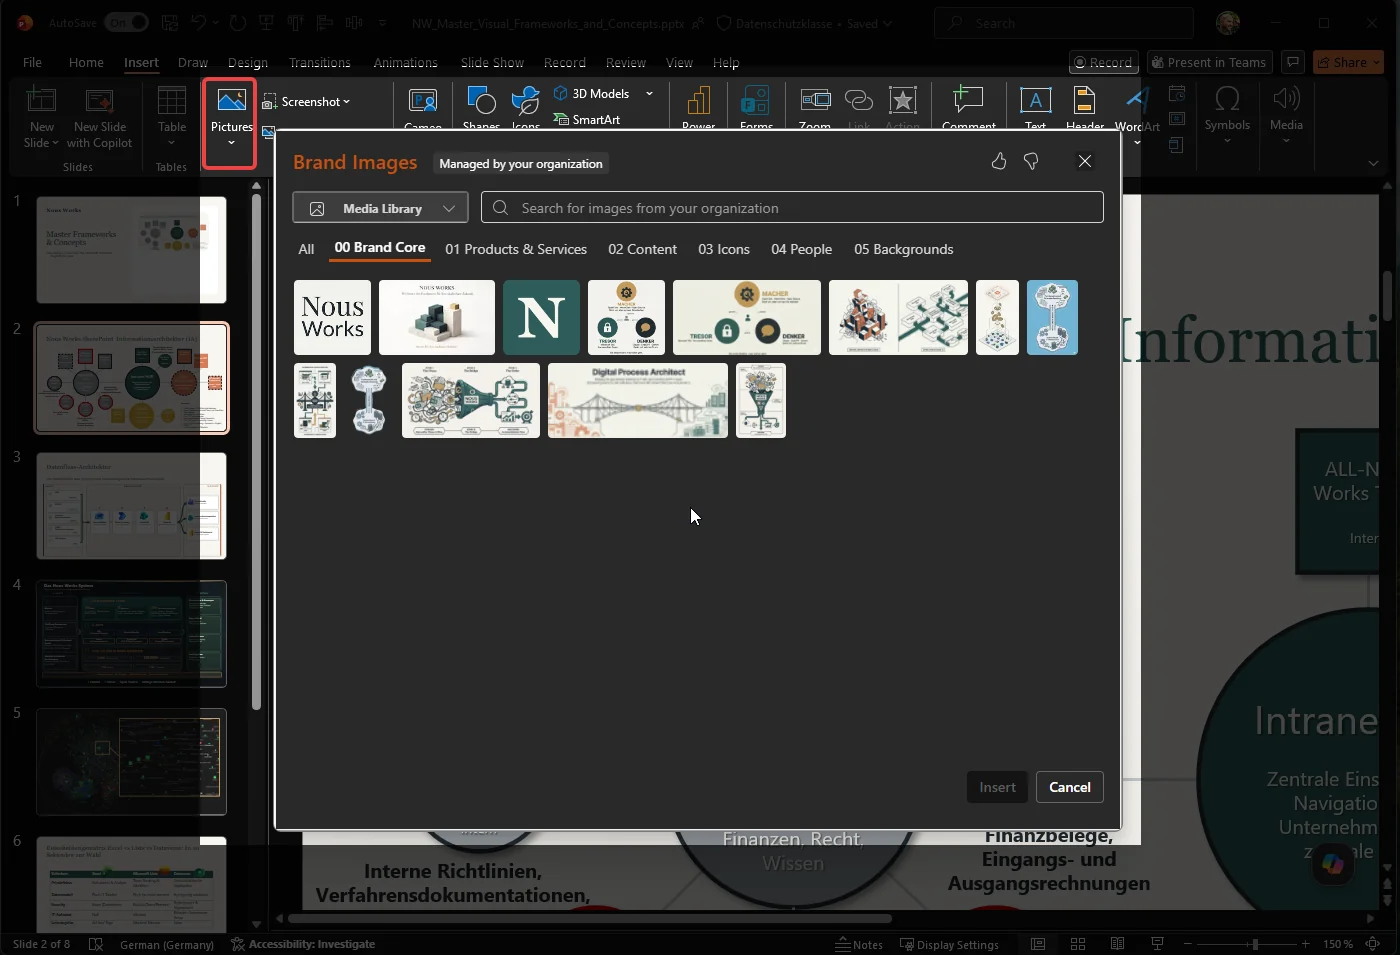The width and height of the screenshot is (1400, 955).
Task: Click the Cancel button
Action: 1070,787
